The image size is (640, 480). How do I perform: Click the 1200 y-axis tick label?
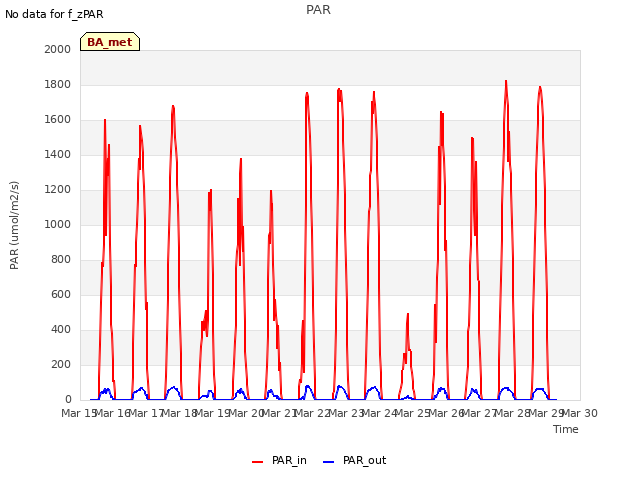58,189
